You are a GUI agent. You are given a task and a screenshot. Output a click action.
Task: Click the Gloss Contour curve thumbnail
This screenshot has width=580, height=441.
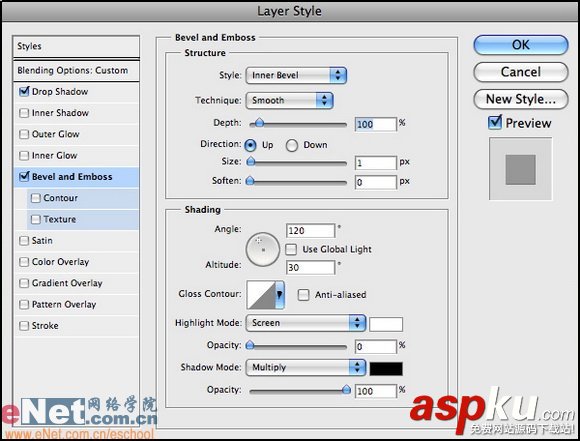click(261, 294)
